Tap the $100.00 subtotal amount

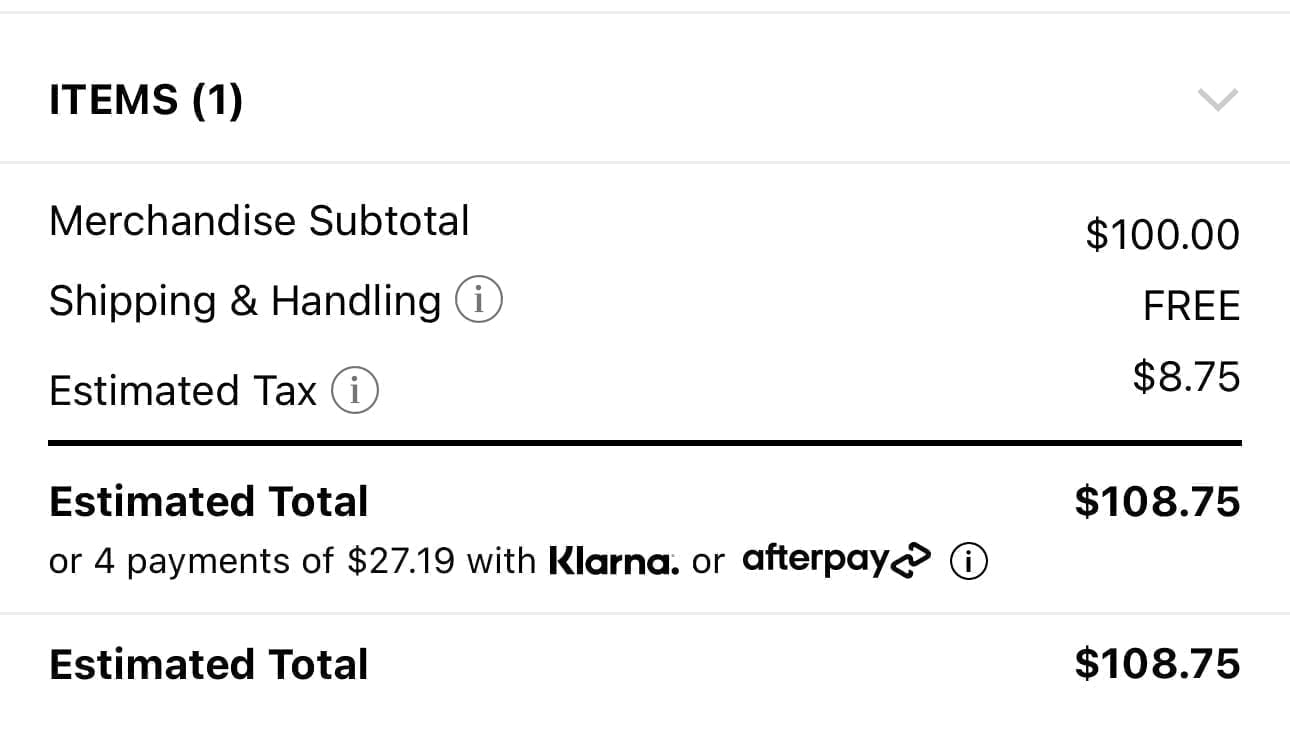[1163, 235]
